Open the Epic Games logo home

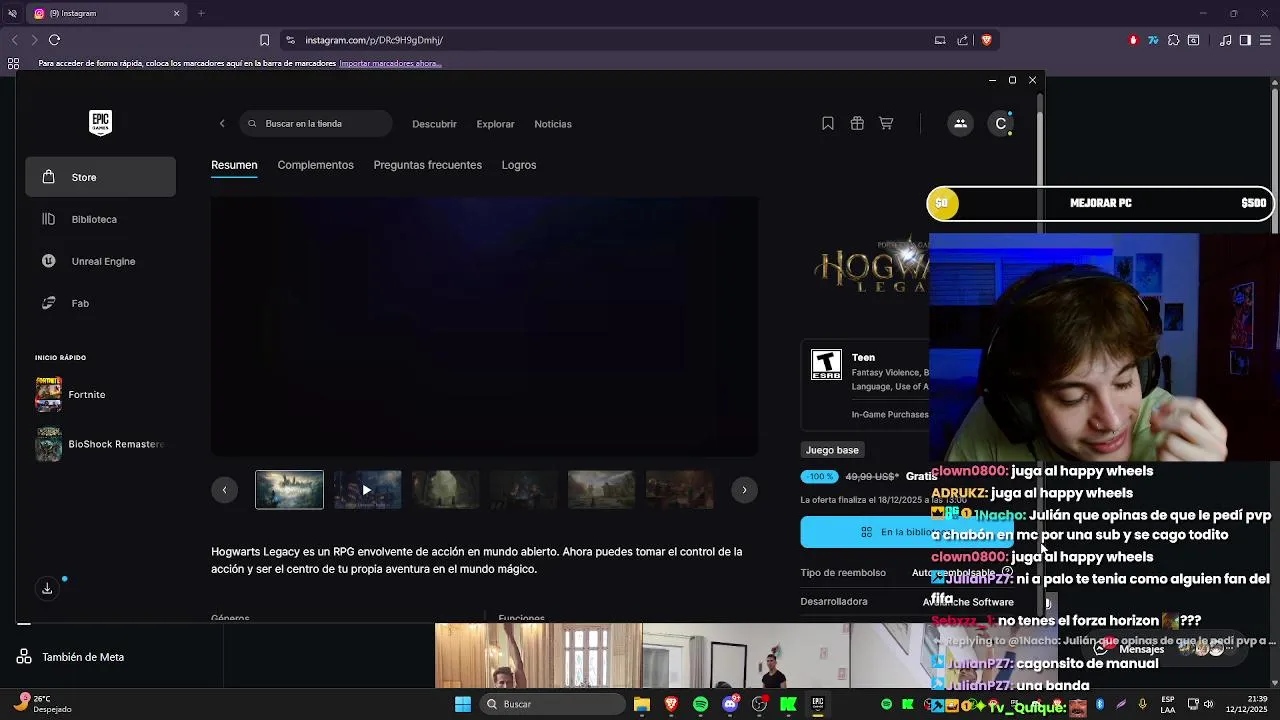pyautogui.click(x=100, y=123)
